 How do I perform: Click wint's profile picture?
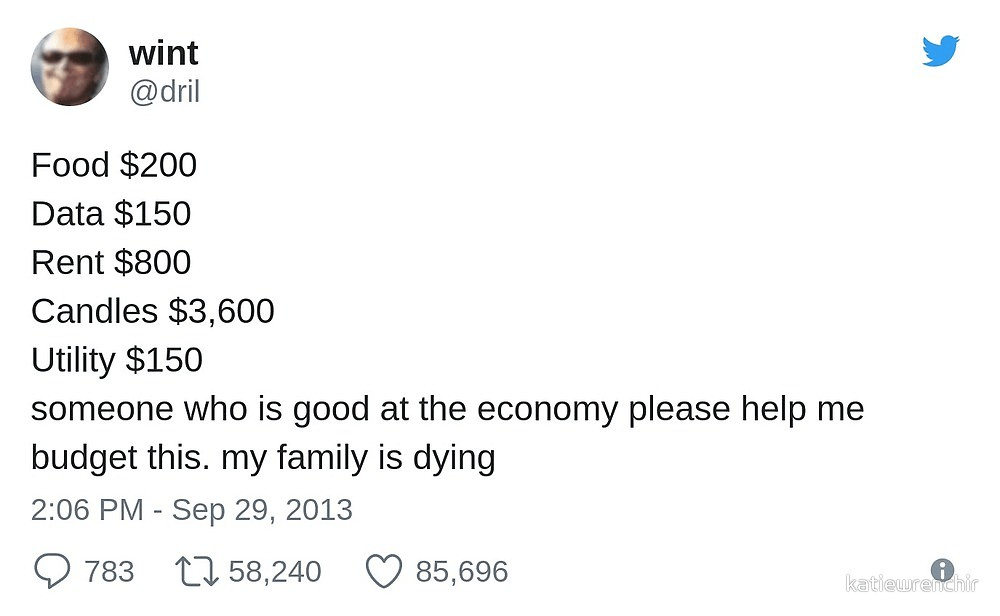click(71, 66)
